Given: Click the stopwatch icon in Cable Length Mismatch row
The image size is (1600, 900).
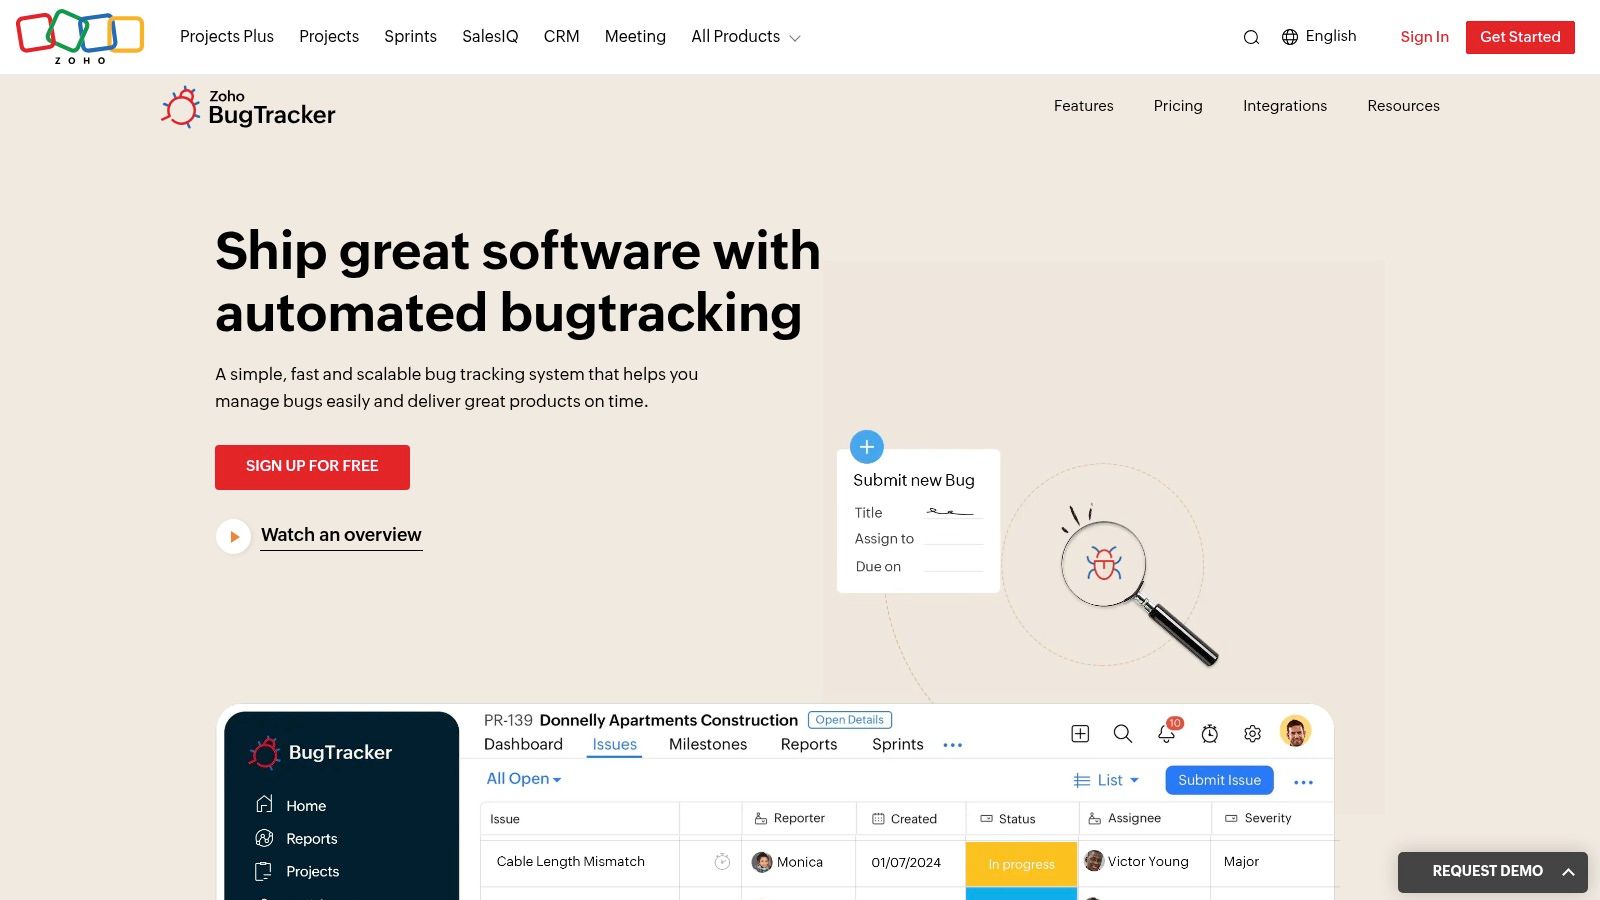Looking at the screenshot, I should pos(722,861).
